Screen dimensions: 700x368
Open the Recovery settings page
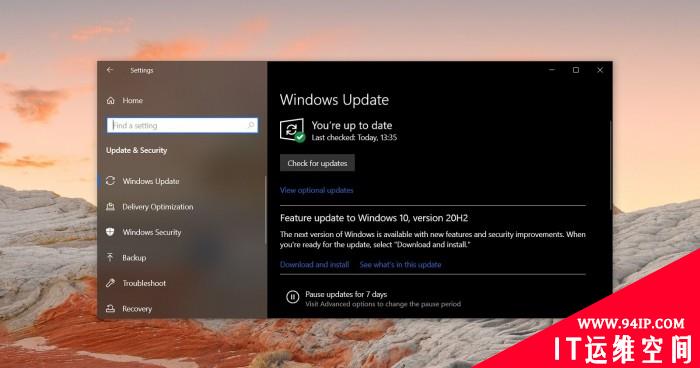click(182, 309)
